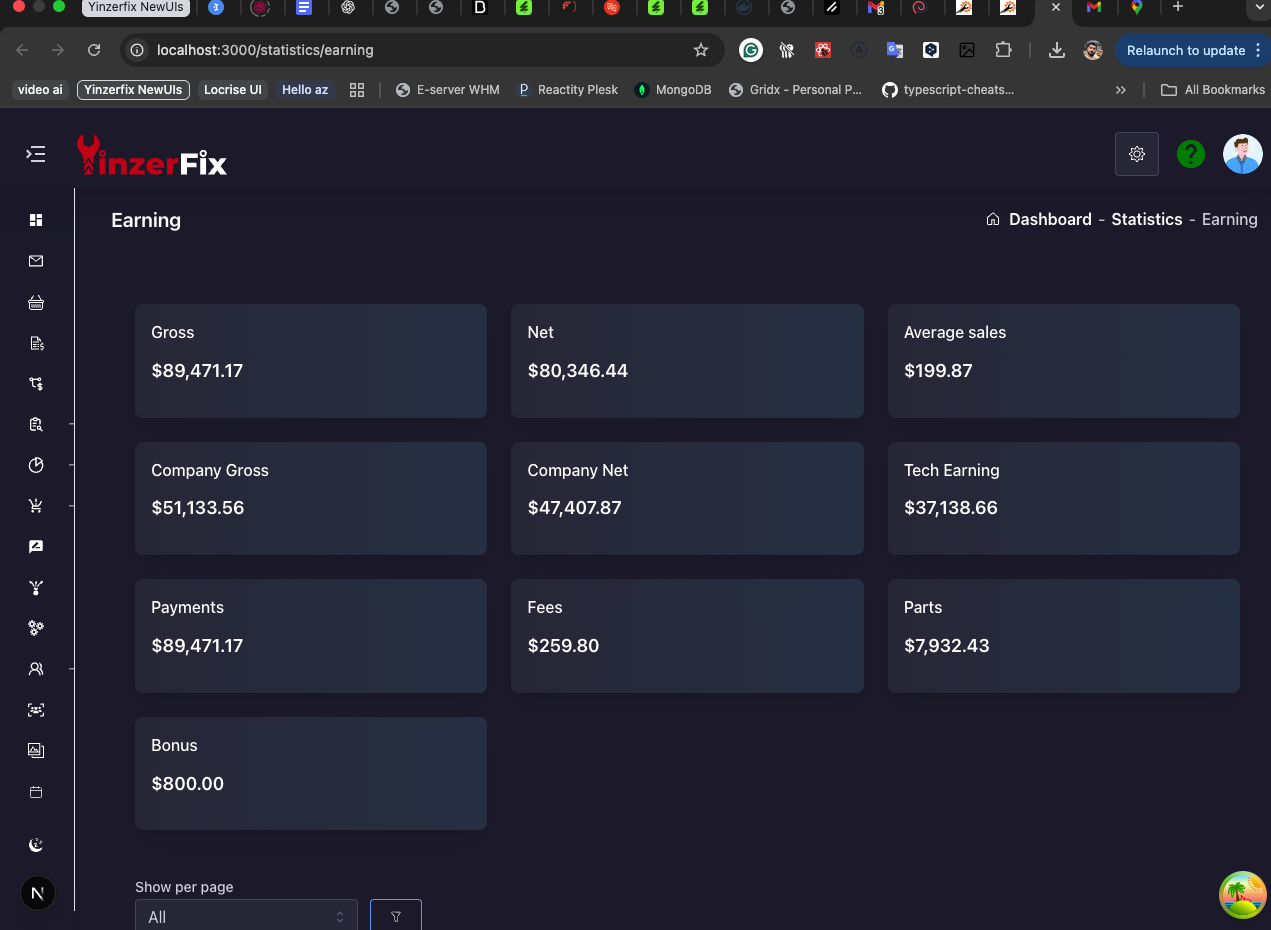Open the Show per page dropdown set to All
The height and width of the screenshot is (930, 1271).
pyautogui.click(x=245, y=915)
